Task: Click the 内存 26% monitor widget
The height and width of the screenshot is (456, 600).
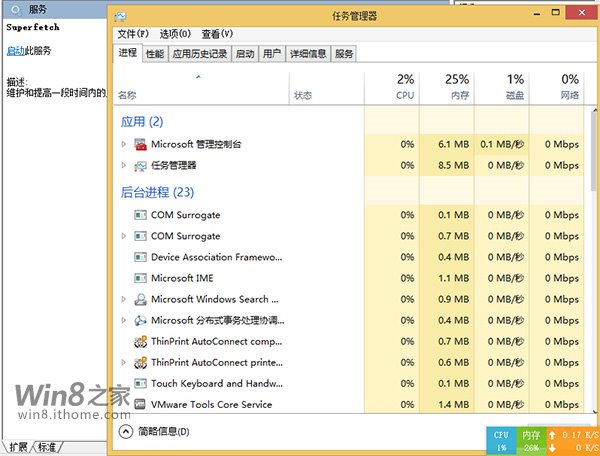Action: [531, 441]
